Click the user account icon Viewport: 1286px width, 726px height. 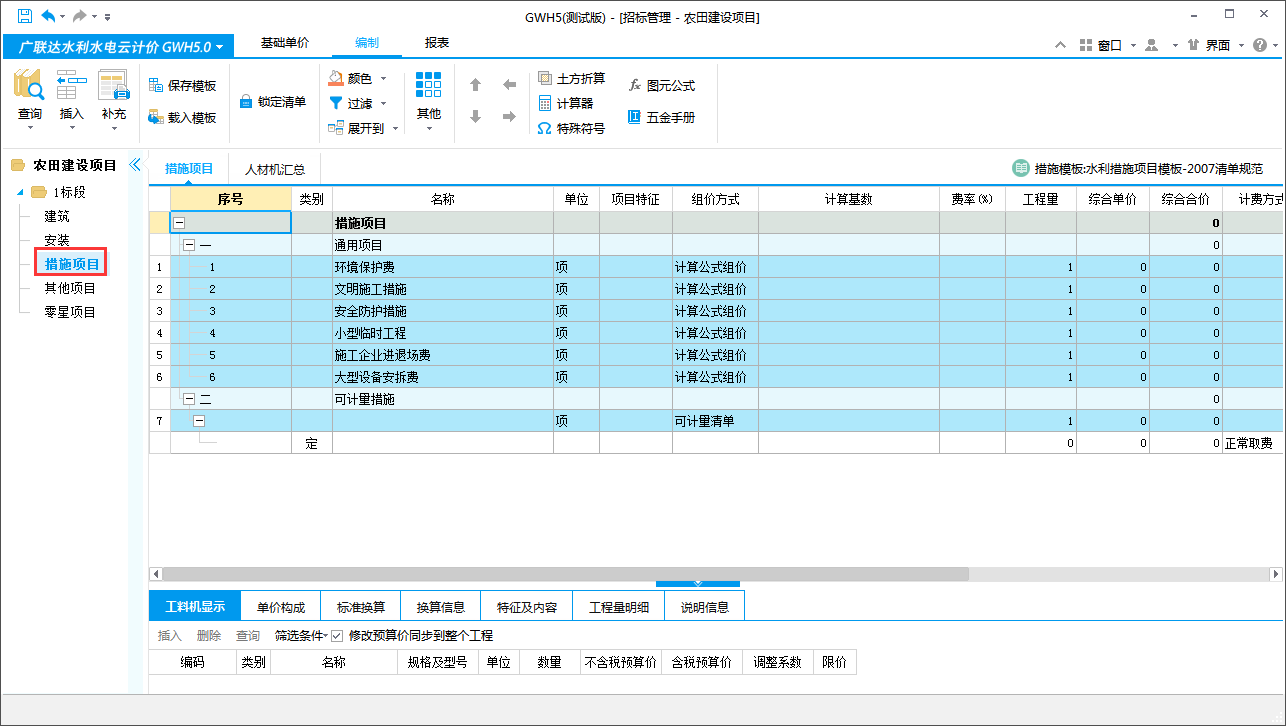coord(1151,45)
